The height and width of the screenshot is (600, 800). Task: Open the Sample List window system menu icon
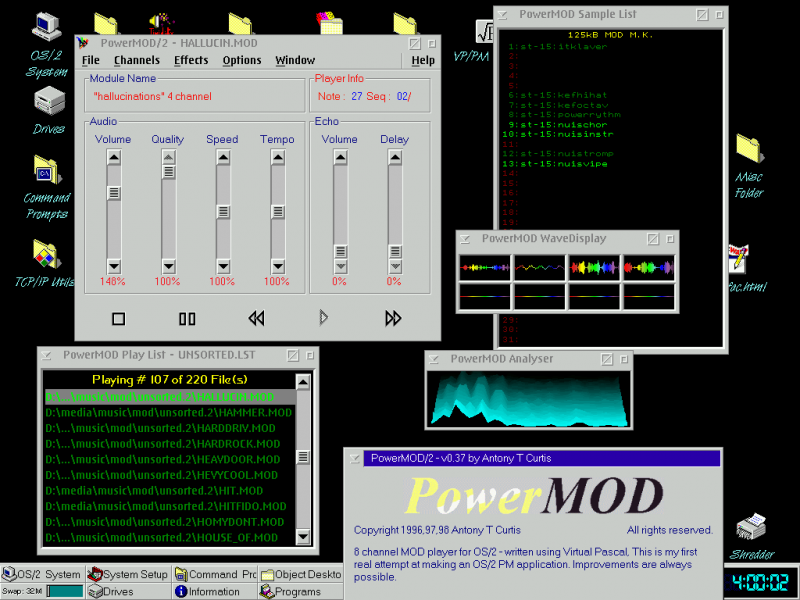[x=503, y=15]
